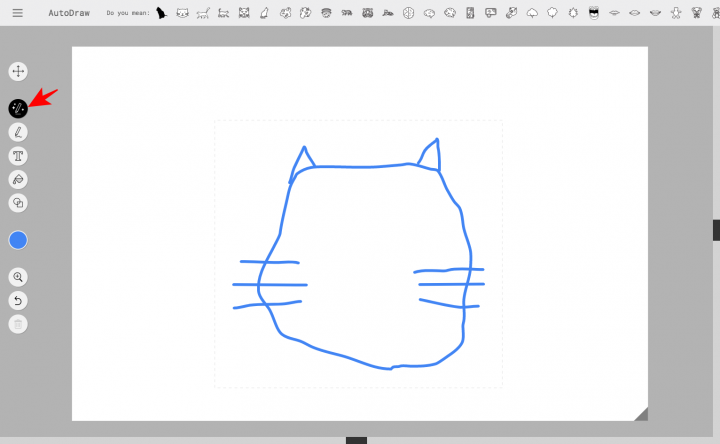Click the Zoom magnifier tool
720x444 pixels.
point(18,277)
